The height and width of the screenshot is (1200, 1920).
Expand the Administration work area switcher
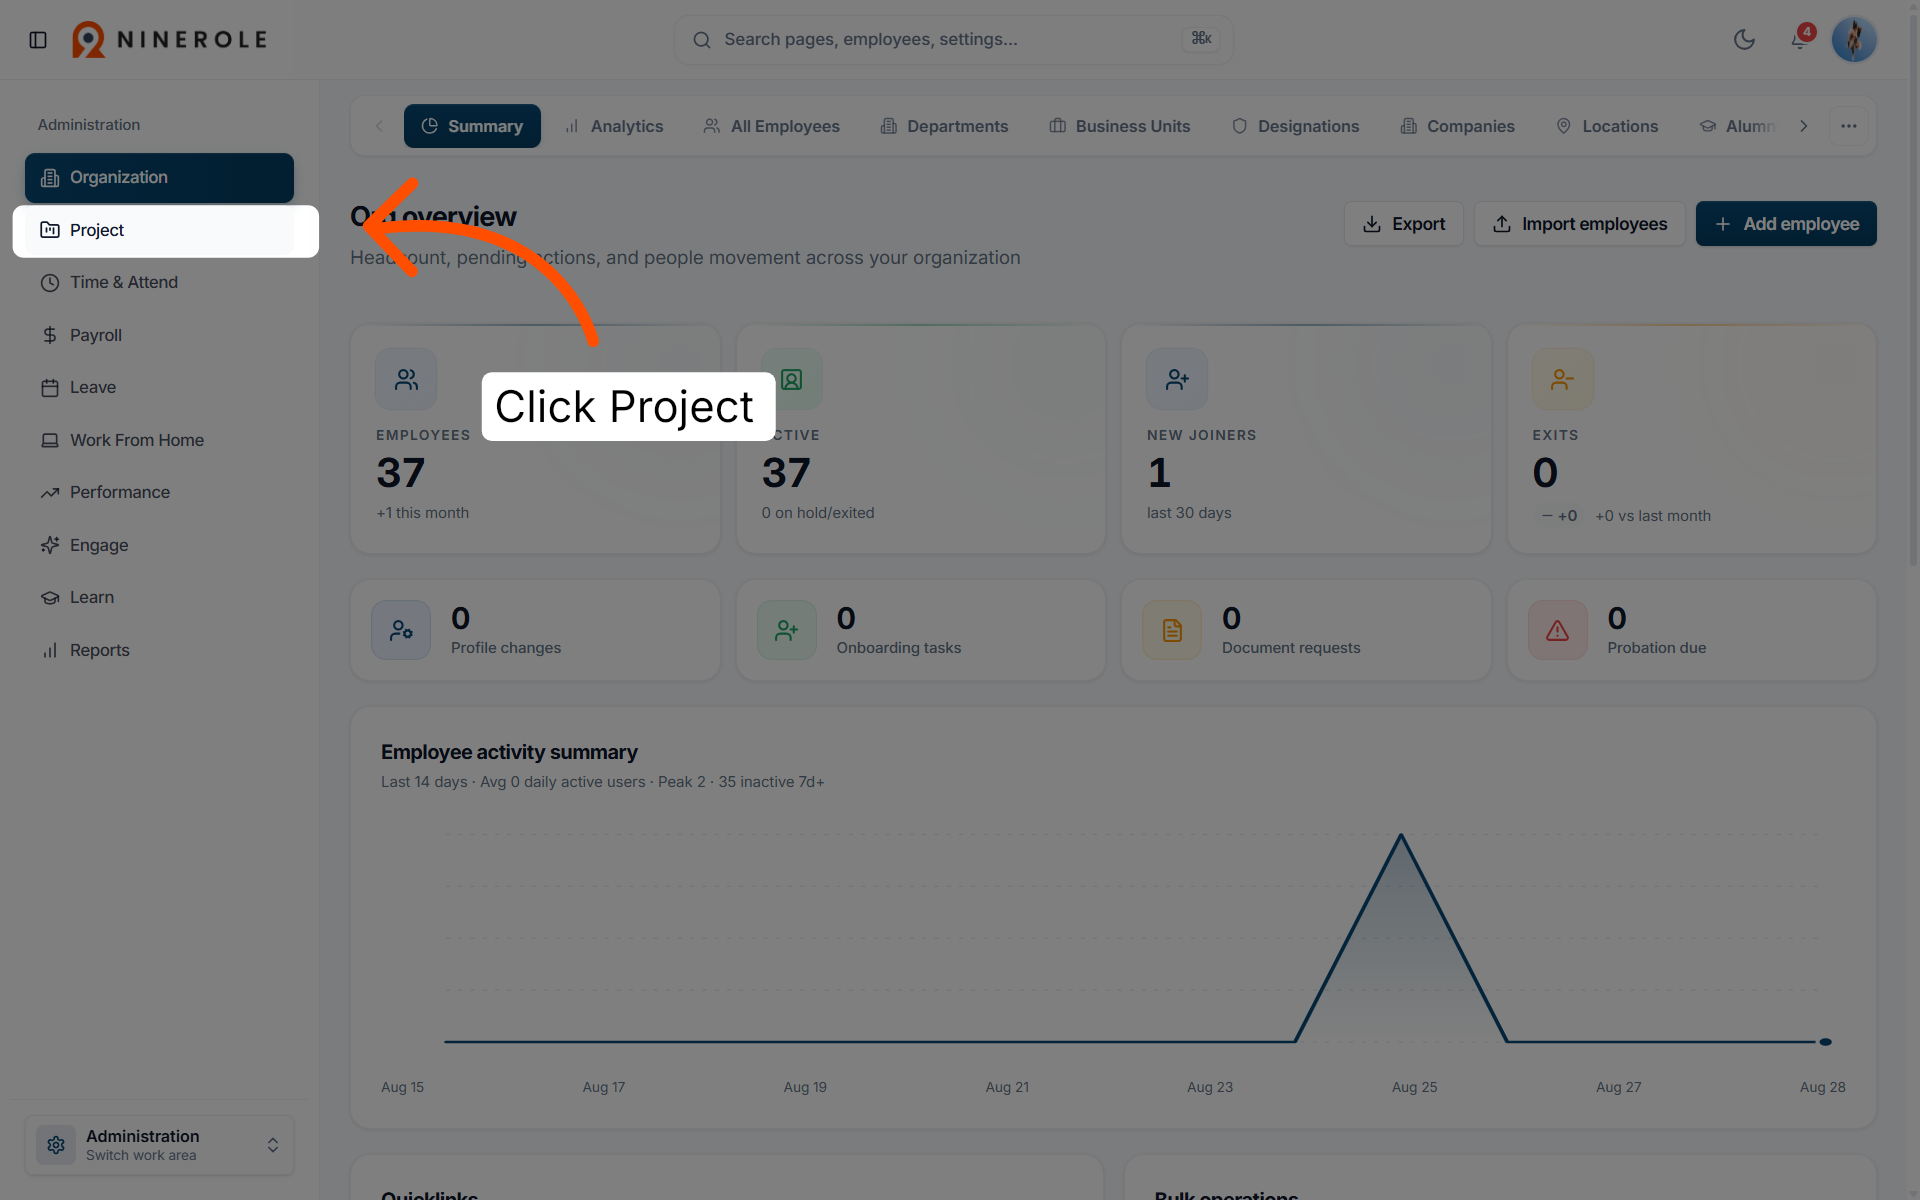coord(159,1145)
